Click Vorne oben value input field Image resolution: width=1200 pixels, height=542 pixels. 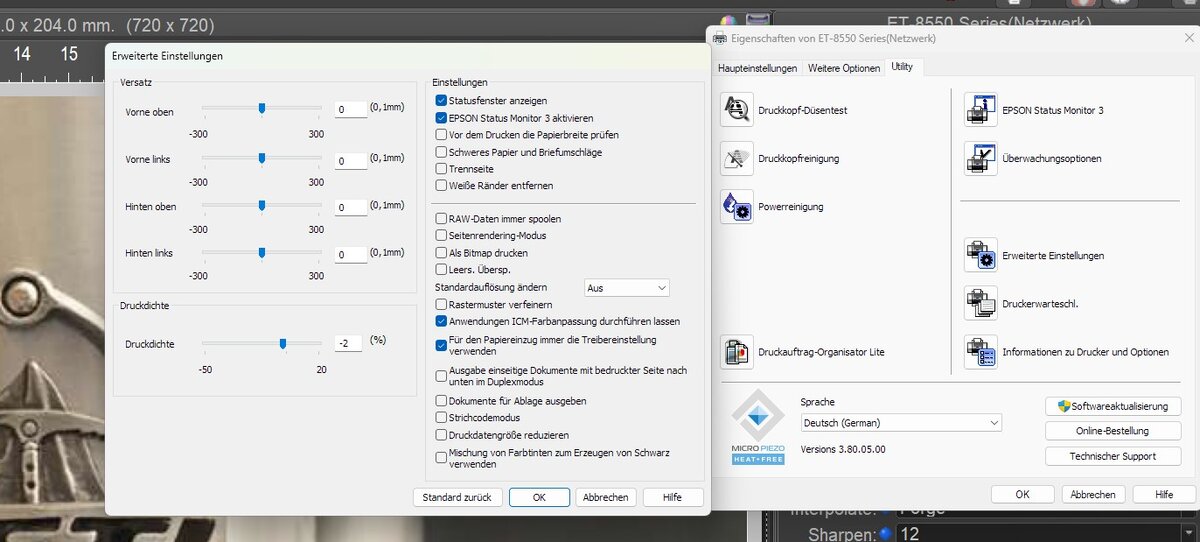coord(350,110)
